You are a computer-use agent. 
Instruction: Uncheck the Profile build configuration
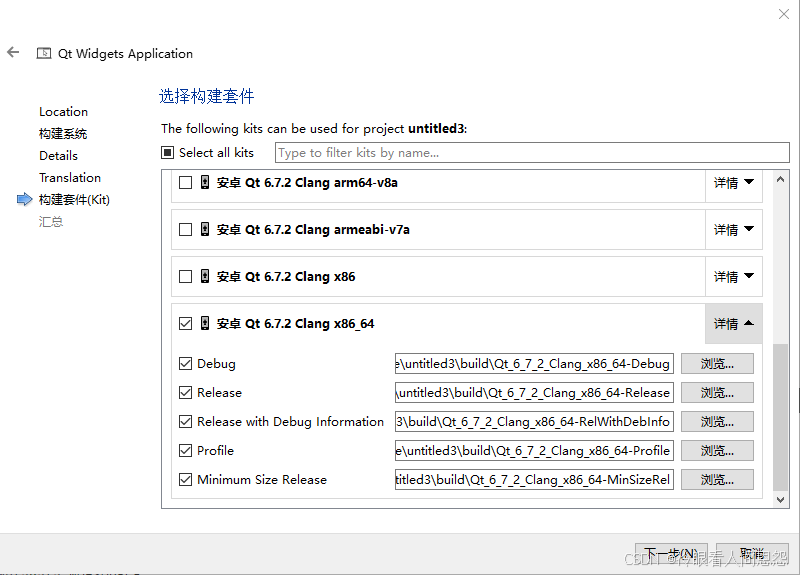185,451
